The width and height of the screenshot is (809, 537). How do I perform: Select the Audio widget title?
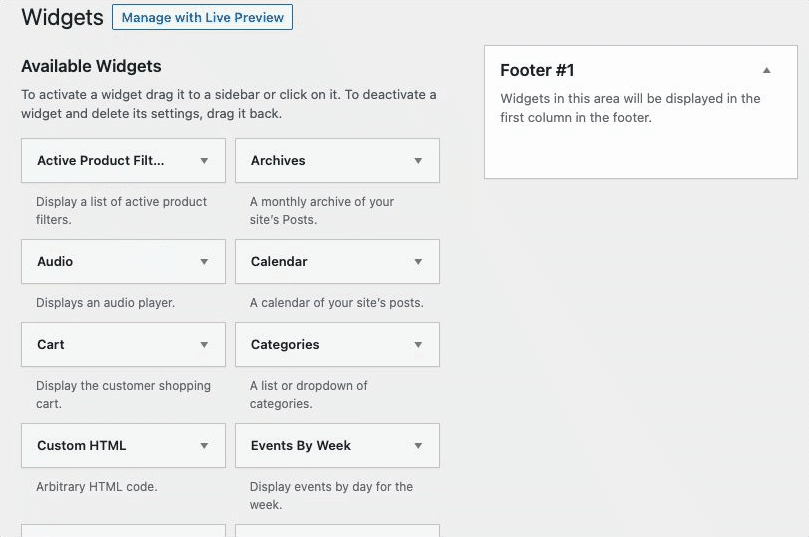[55, 262]
